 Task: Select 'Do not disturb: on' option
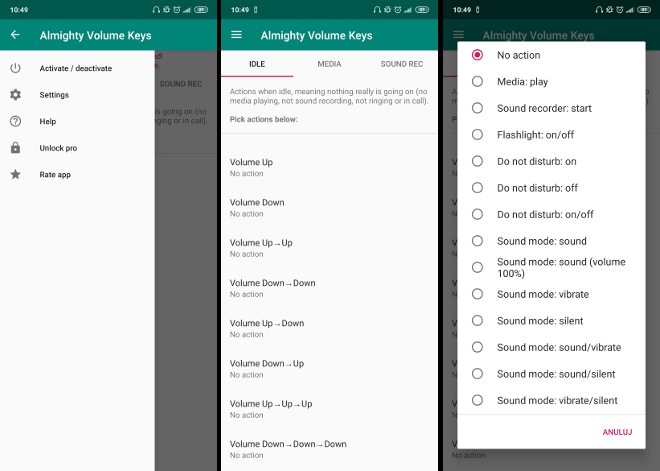(x=477, y=161)
